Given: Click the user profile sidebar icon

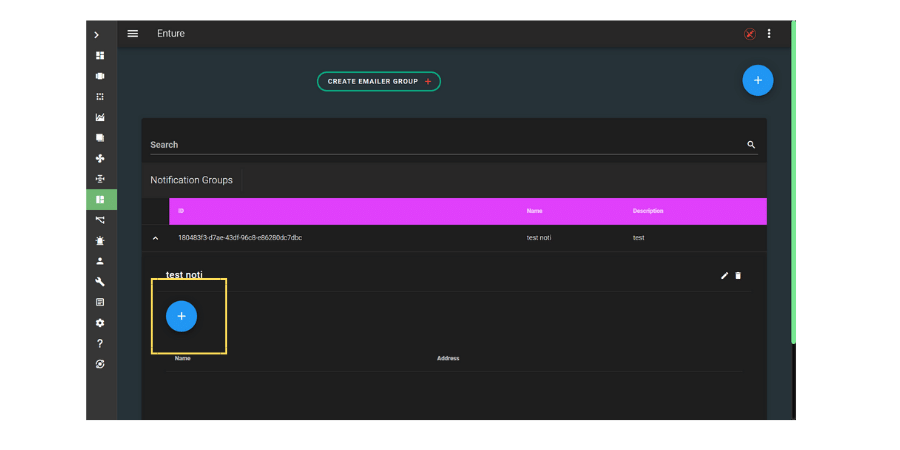Looking at the screenshot, I should tap(100, 261).
